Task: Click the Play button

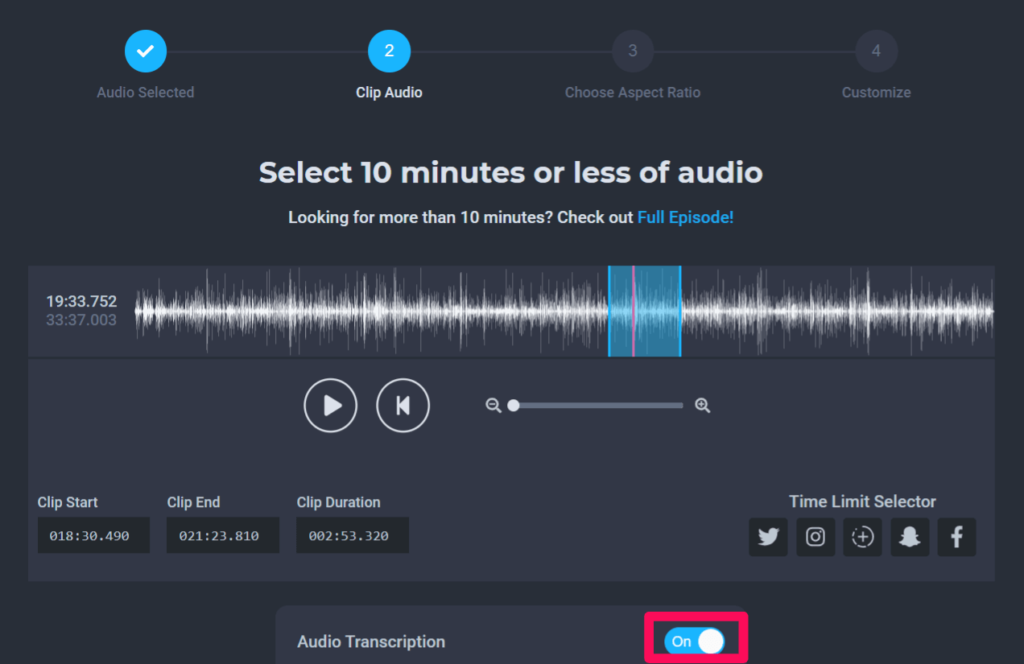Action: tap(330, 405)
